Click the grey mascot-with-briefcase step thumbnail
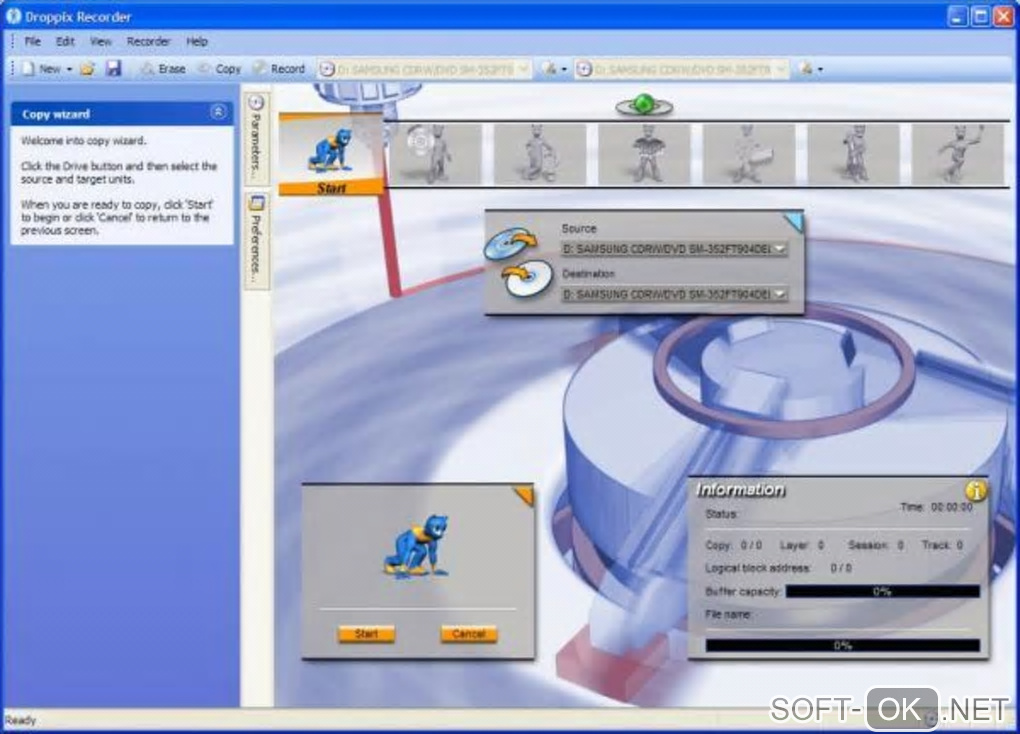This screenshot has height=734, width=1020. coord(749,154)
